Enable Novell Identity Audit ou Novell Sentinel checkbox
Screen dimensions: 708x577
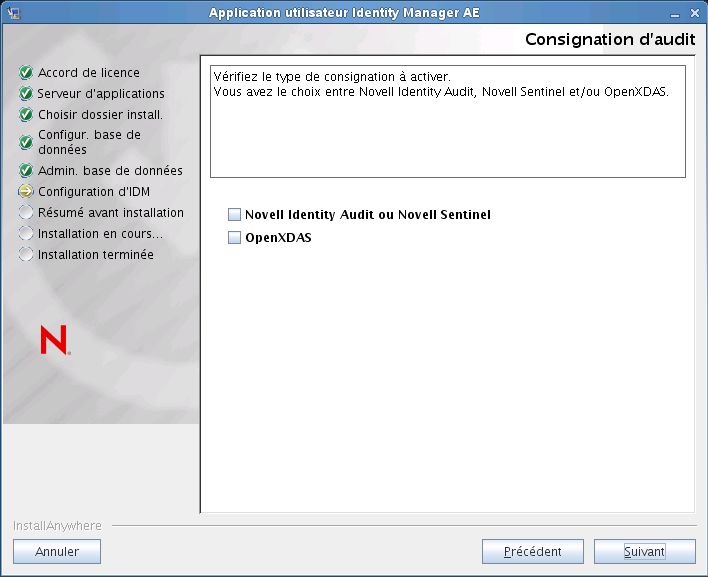click(234, 214)
